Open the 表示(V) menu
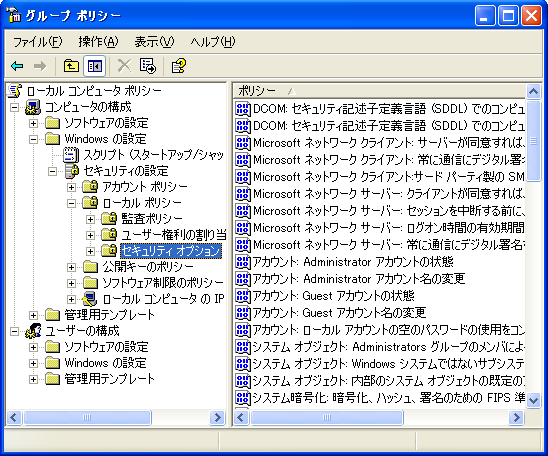Image resolution: width=548 pixels, height=456 pixels. pos(154,42)
